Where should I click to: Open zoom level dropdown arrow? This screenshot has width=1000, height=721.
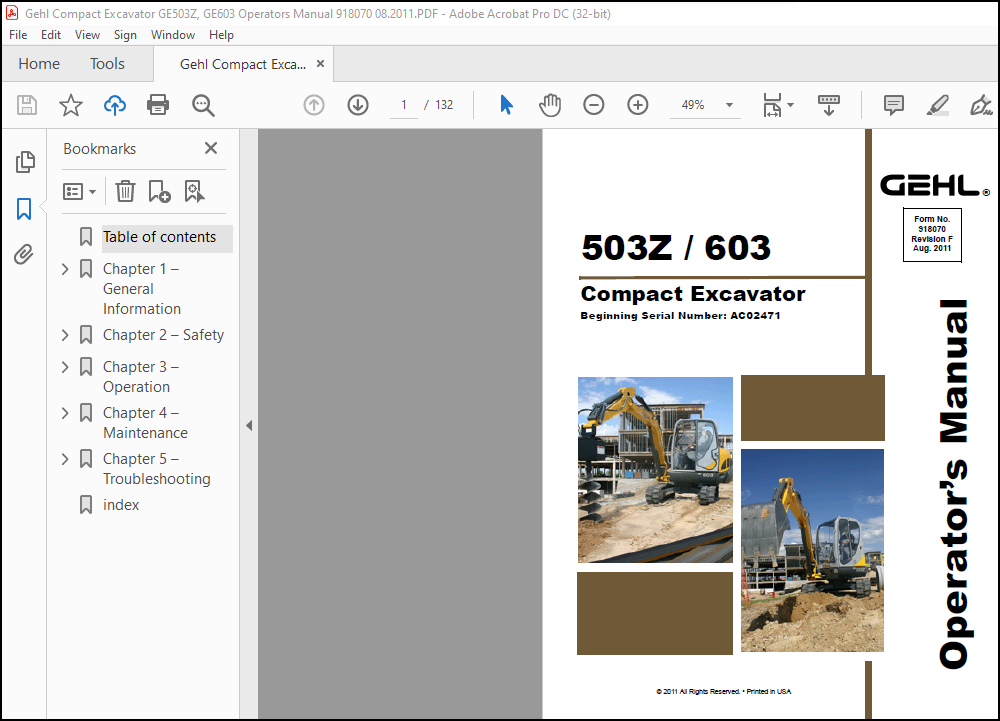[730, 105]
